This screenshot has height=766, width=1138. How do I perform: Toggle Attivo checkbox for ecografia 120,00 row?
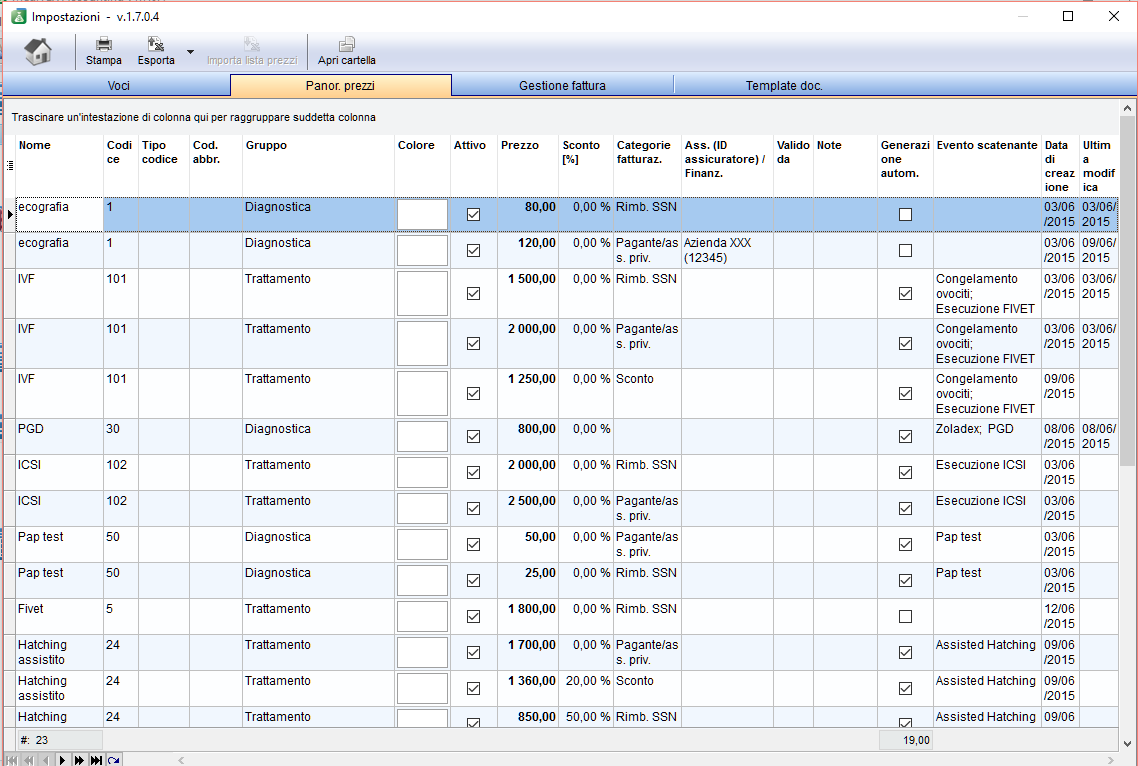point(473,250)
